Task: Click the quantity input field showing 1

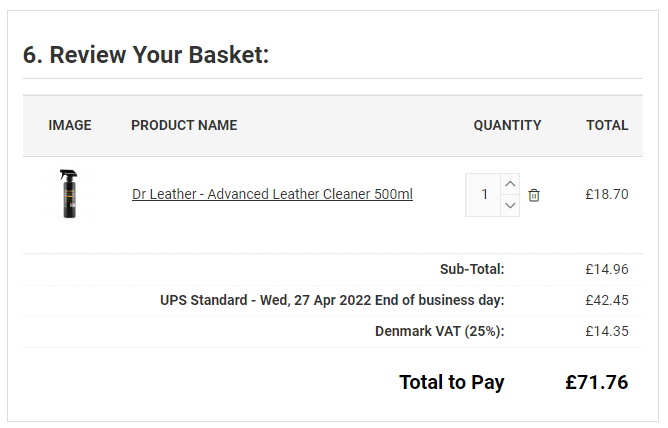Action: pos(484,195)
